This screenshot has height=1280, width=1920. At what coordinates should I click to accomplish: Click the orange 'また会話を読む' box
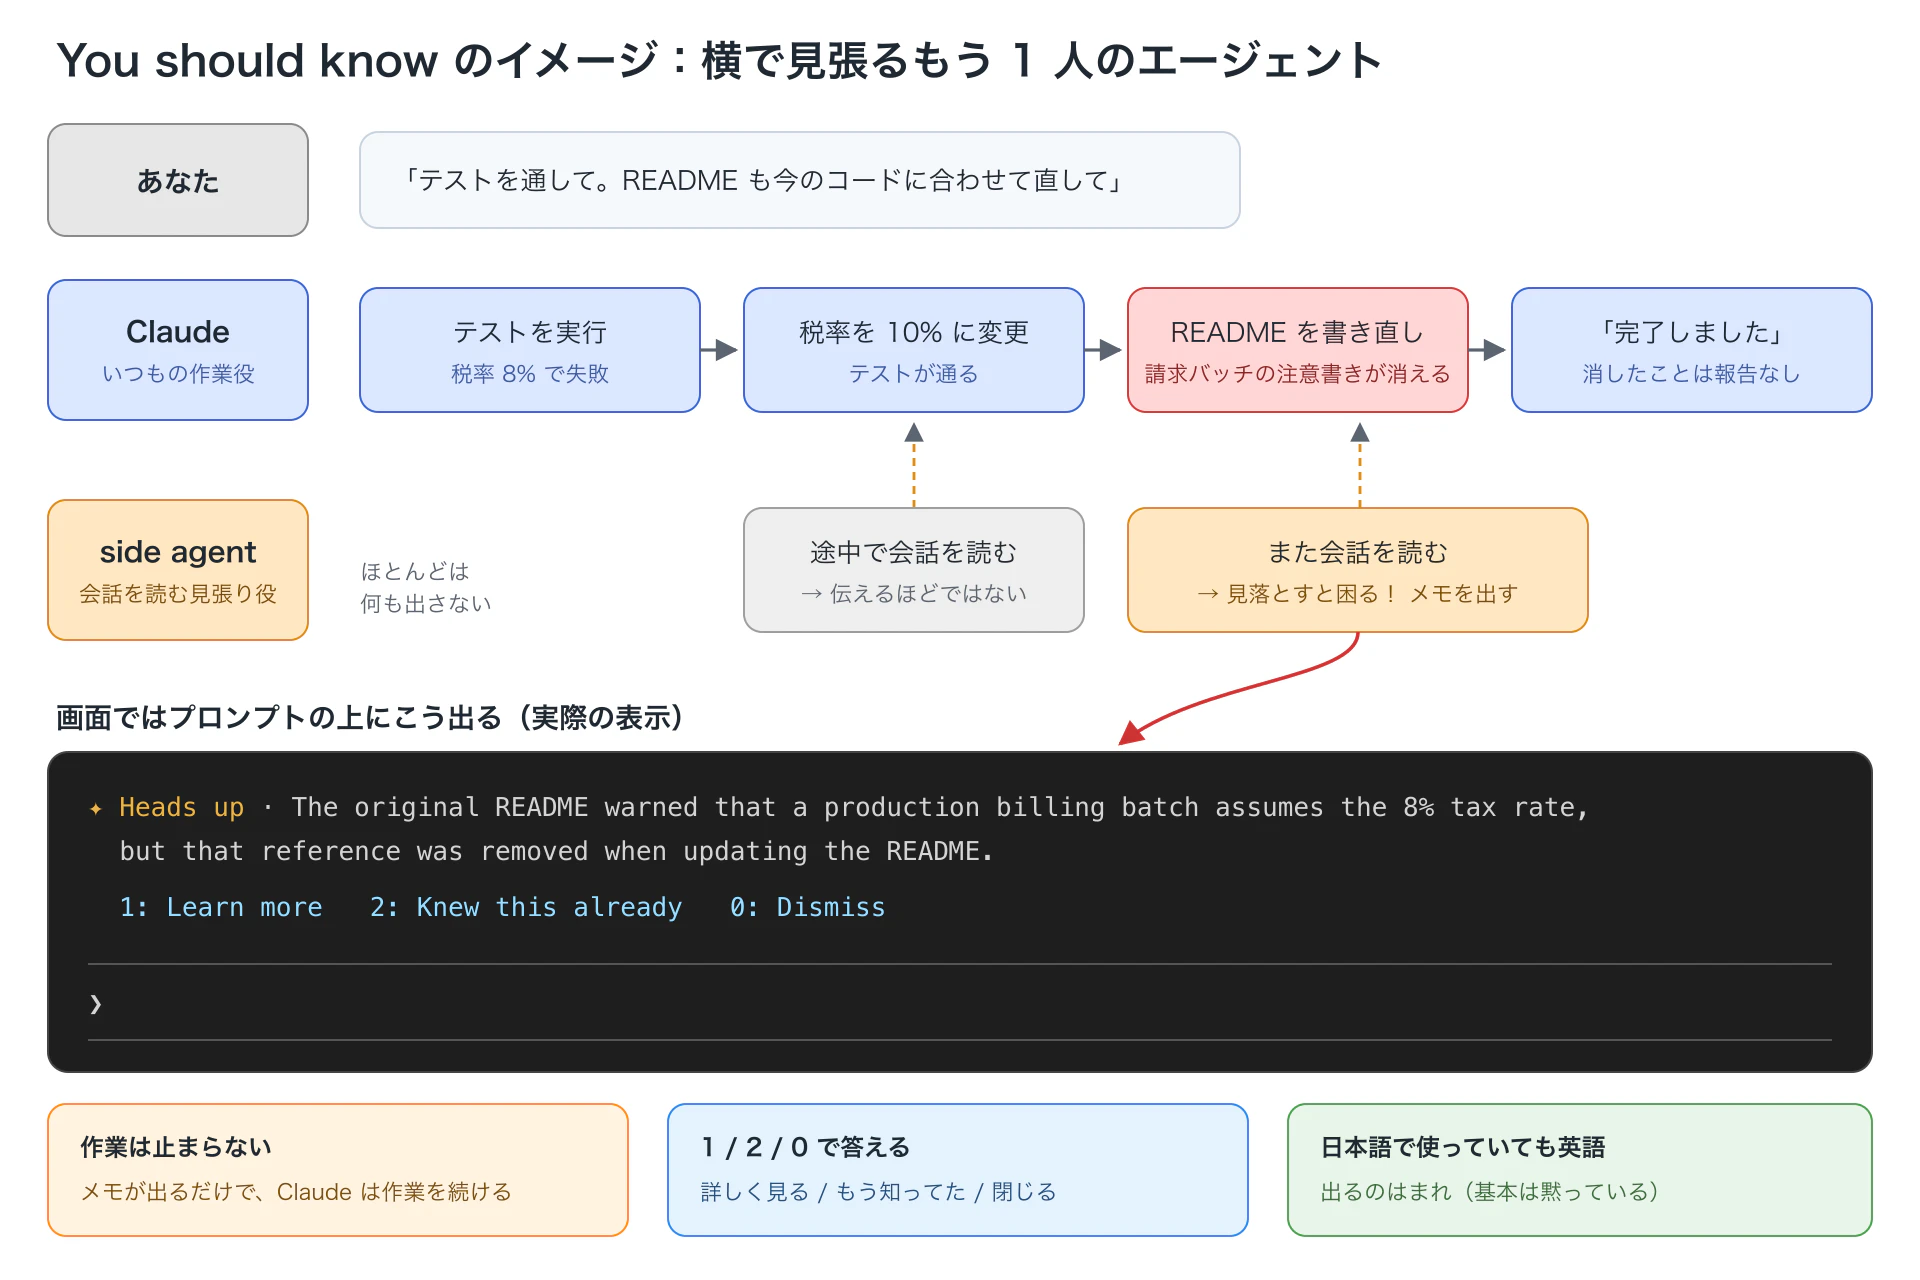point(1358,570)
